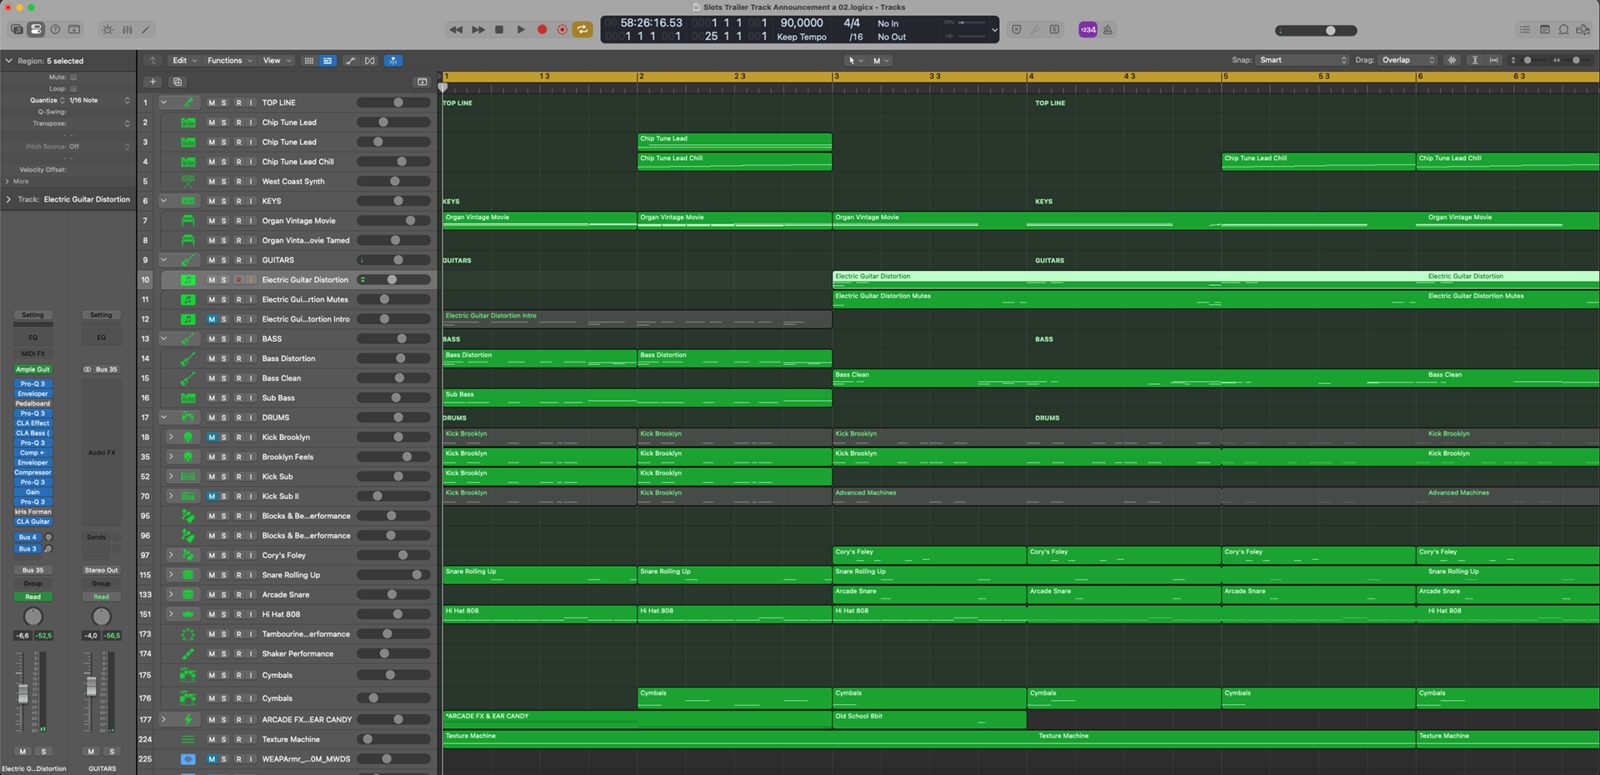
Task: Click the Texture Machine track icon
Action: [x=188, y=739]
